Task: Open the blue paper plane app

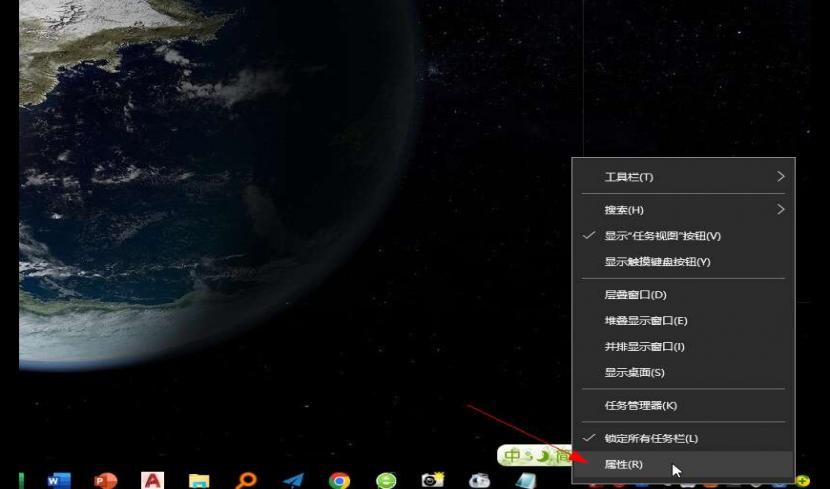Action: click(x=293, y=481)
